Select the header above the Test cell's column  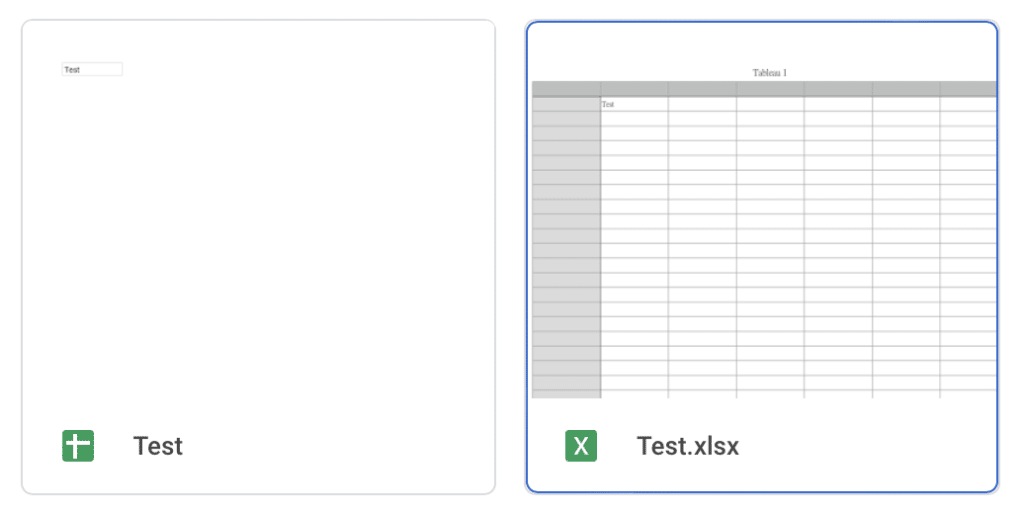[634, 89]
